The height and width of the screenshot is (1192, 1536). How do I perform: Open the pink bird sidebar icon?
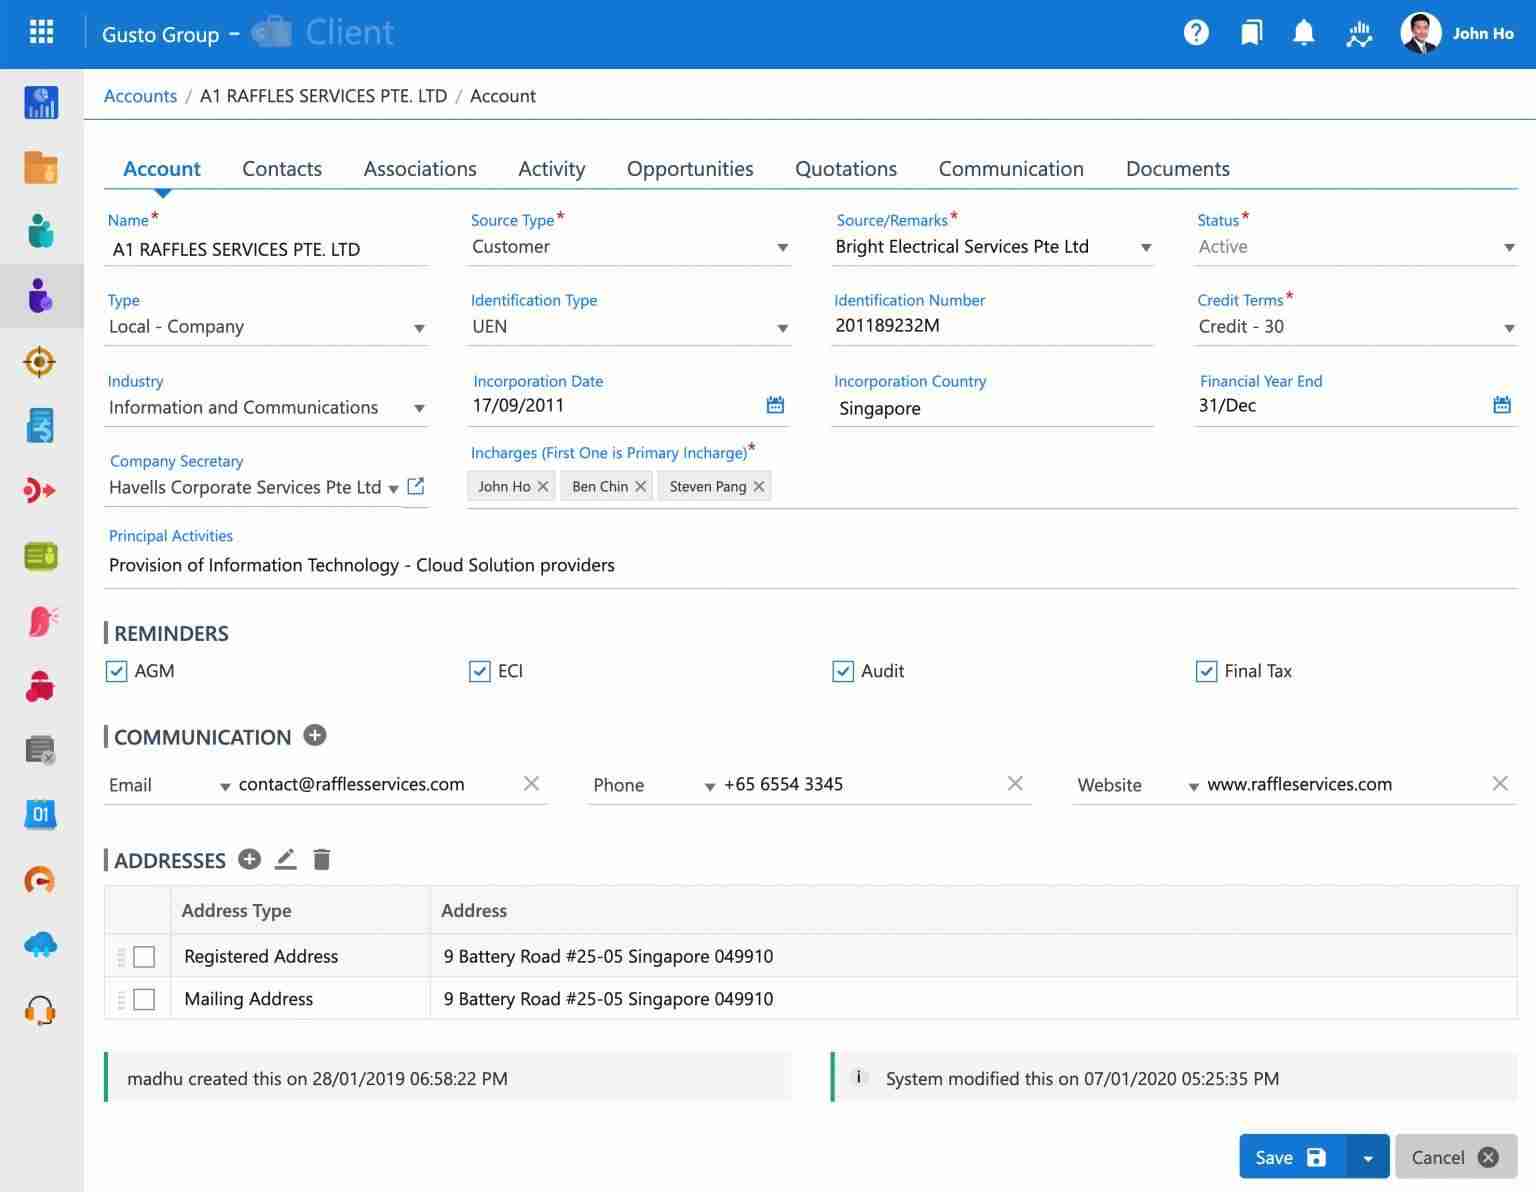coord(41,621)
